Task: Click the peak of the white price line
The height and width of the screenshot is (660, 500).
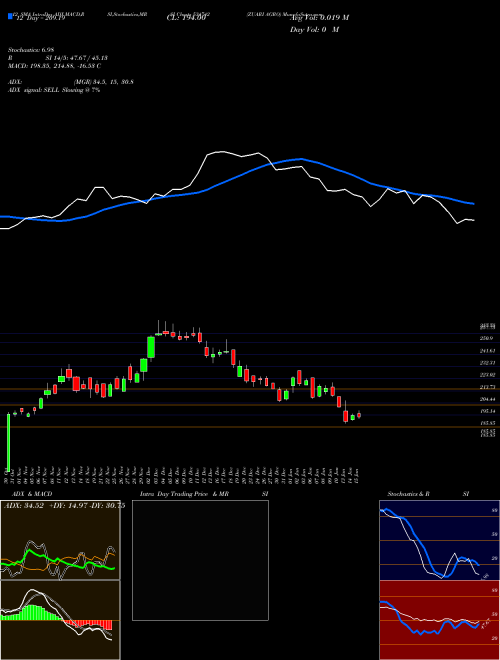Action: 221,152
